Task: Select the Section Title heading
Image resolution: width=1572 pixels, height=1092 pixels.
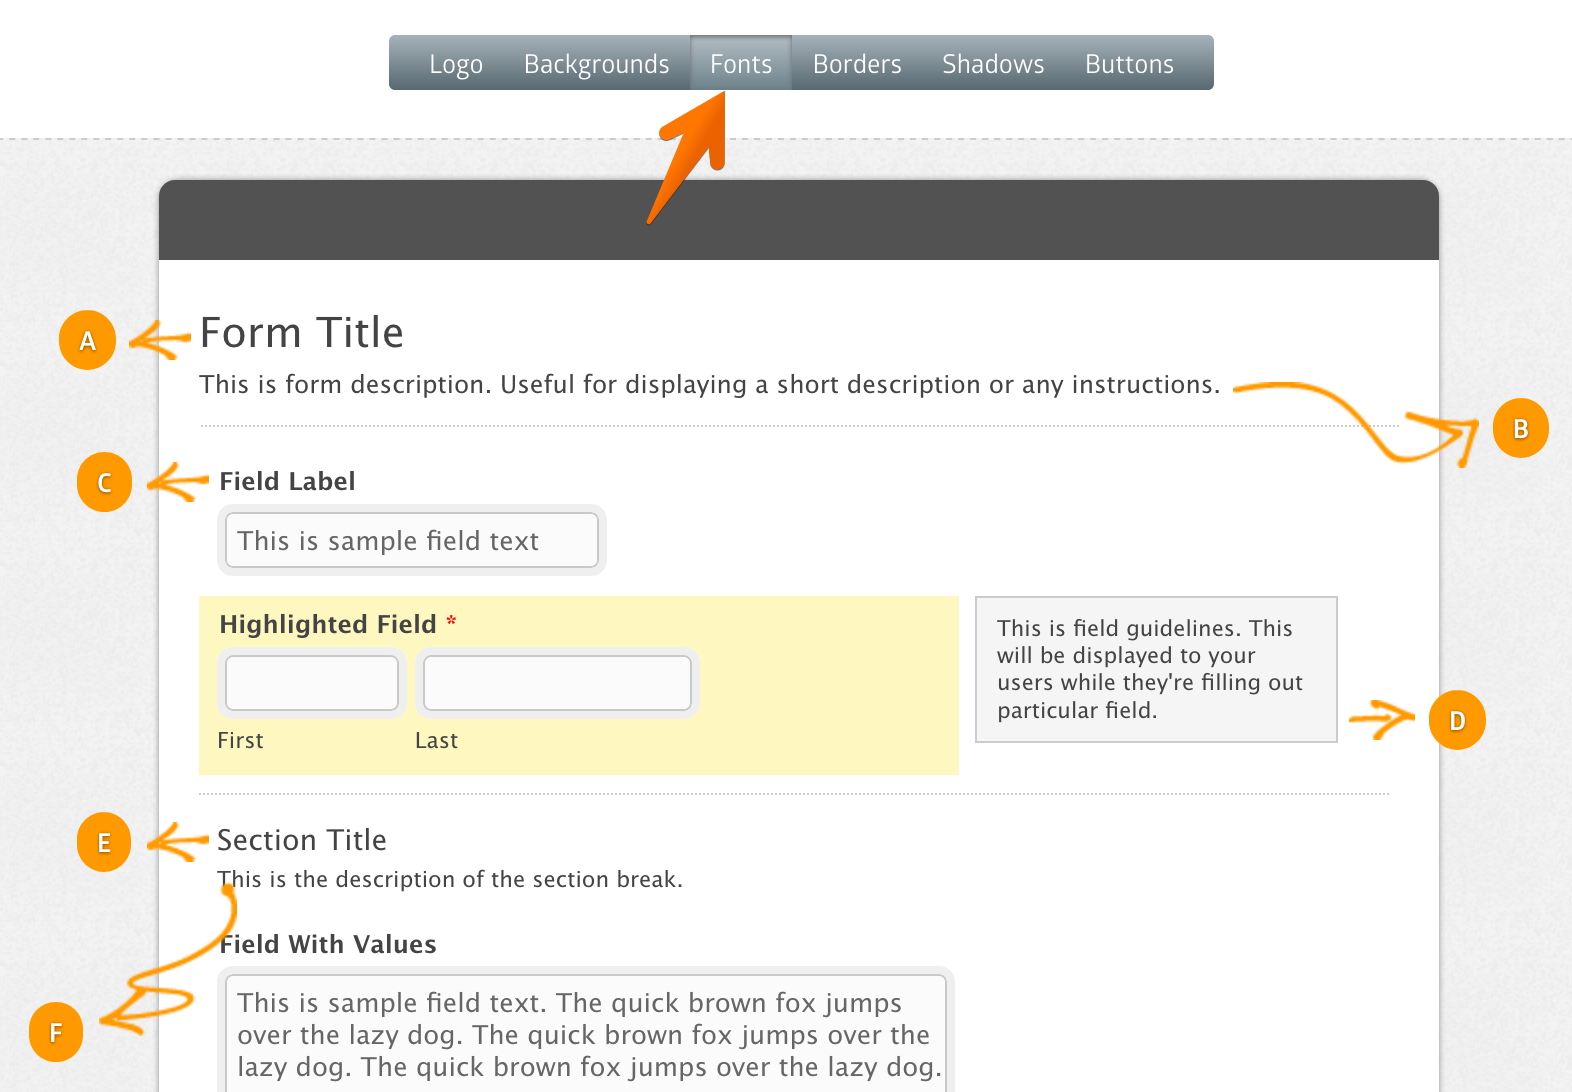Action: pyautogui.click(x=302, y=840)
